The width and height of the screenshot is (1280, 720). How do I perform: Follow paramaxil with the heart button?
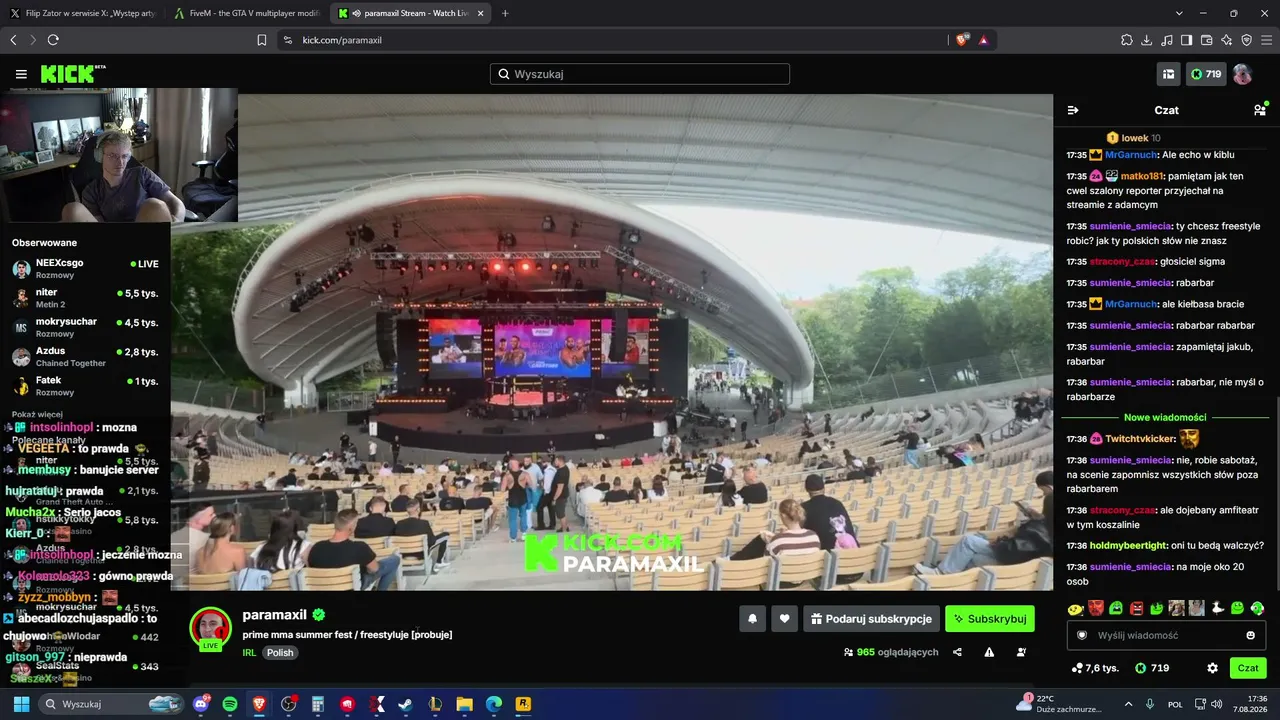(784, 619)
